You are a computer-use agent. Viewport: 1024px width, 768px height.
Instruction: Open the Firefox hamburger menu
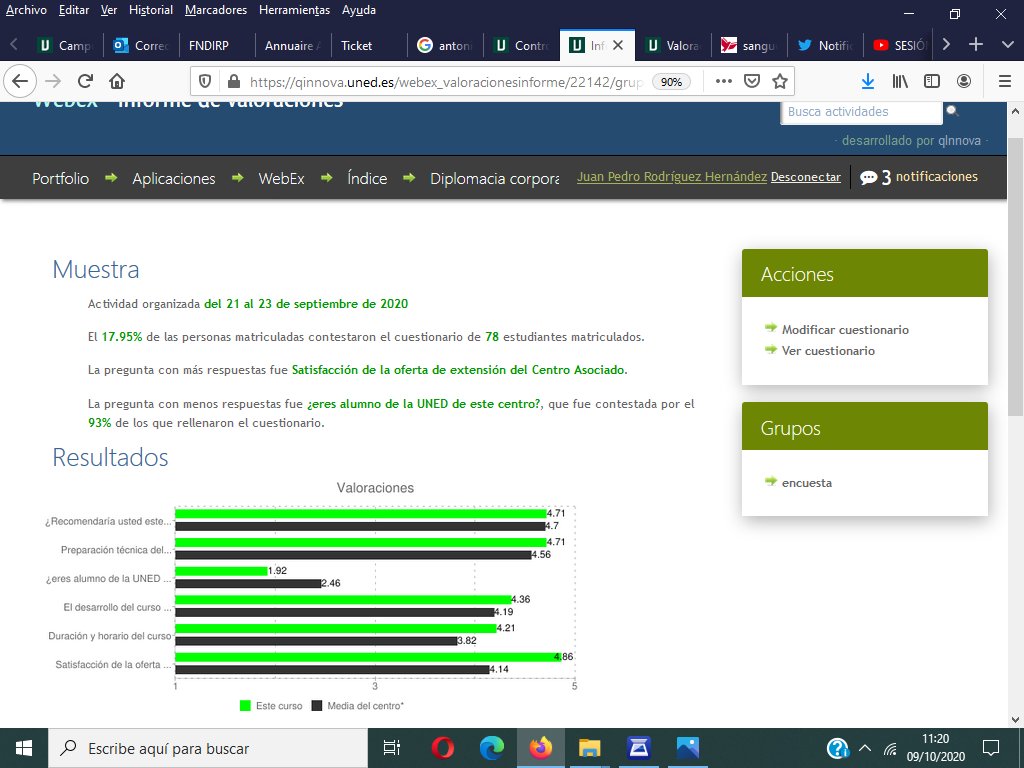pos(1004,82)
